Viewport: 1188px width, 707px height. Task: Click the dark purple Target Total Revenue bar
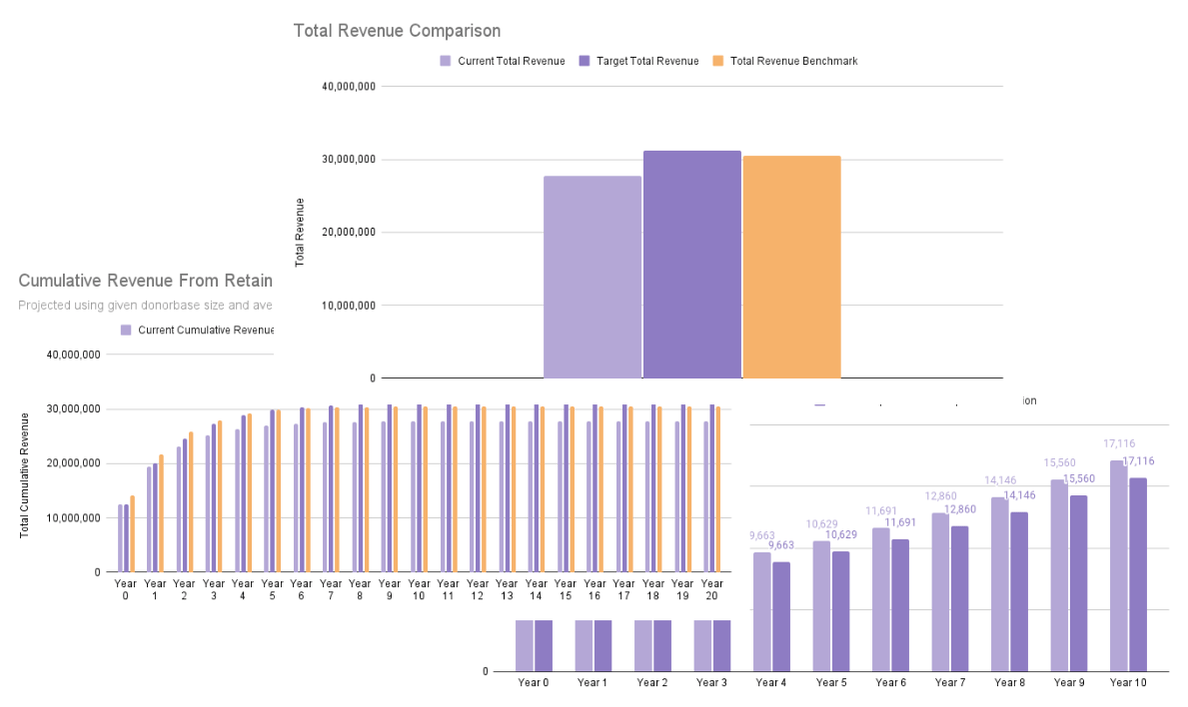click(692, 265)
